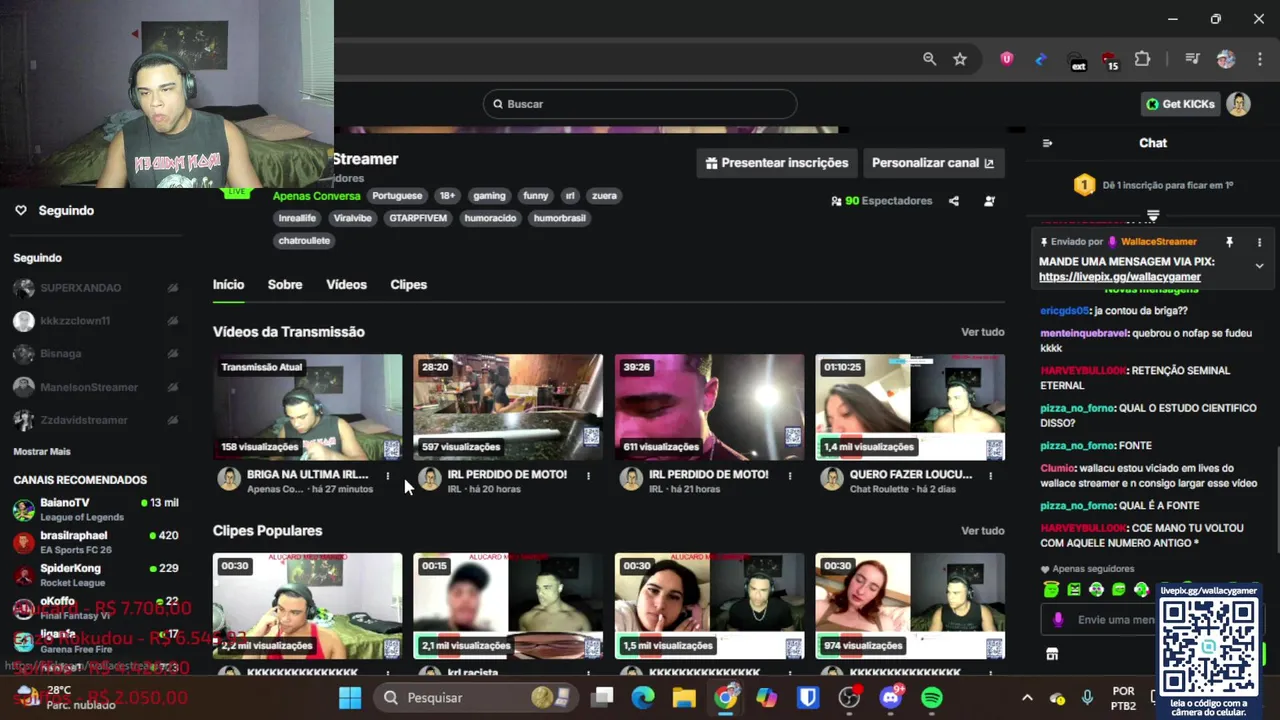Open the Transmissão Atual video thumbnail

point(308,407)
